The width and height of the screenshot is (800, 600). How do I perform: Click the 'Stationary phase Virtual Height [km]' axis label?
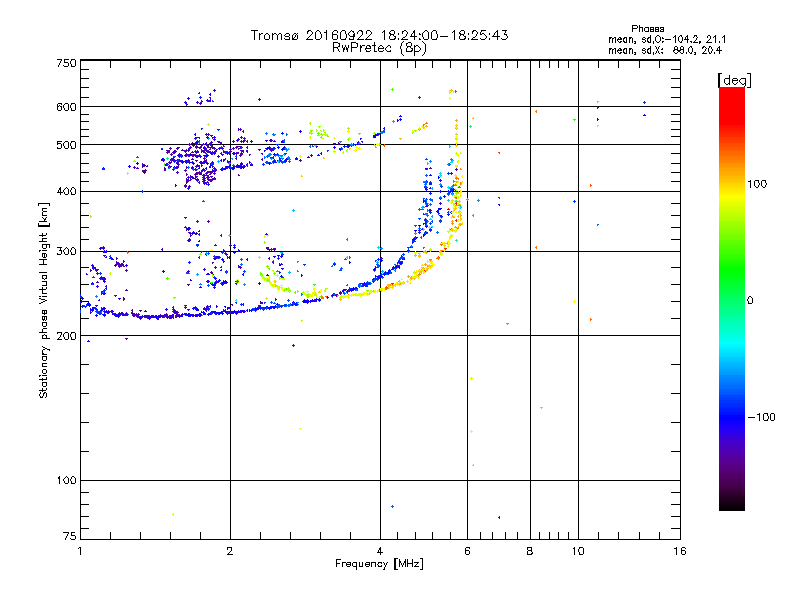[x=44, y=300]
